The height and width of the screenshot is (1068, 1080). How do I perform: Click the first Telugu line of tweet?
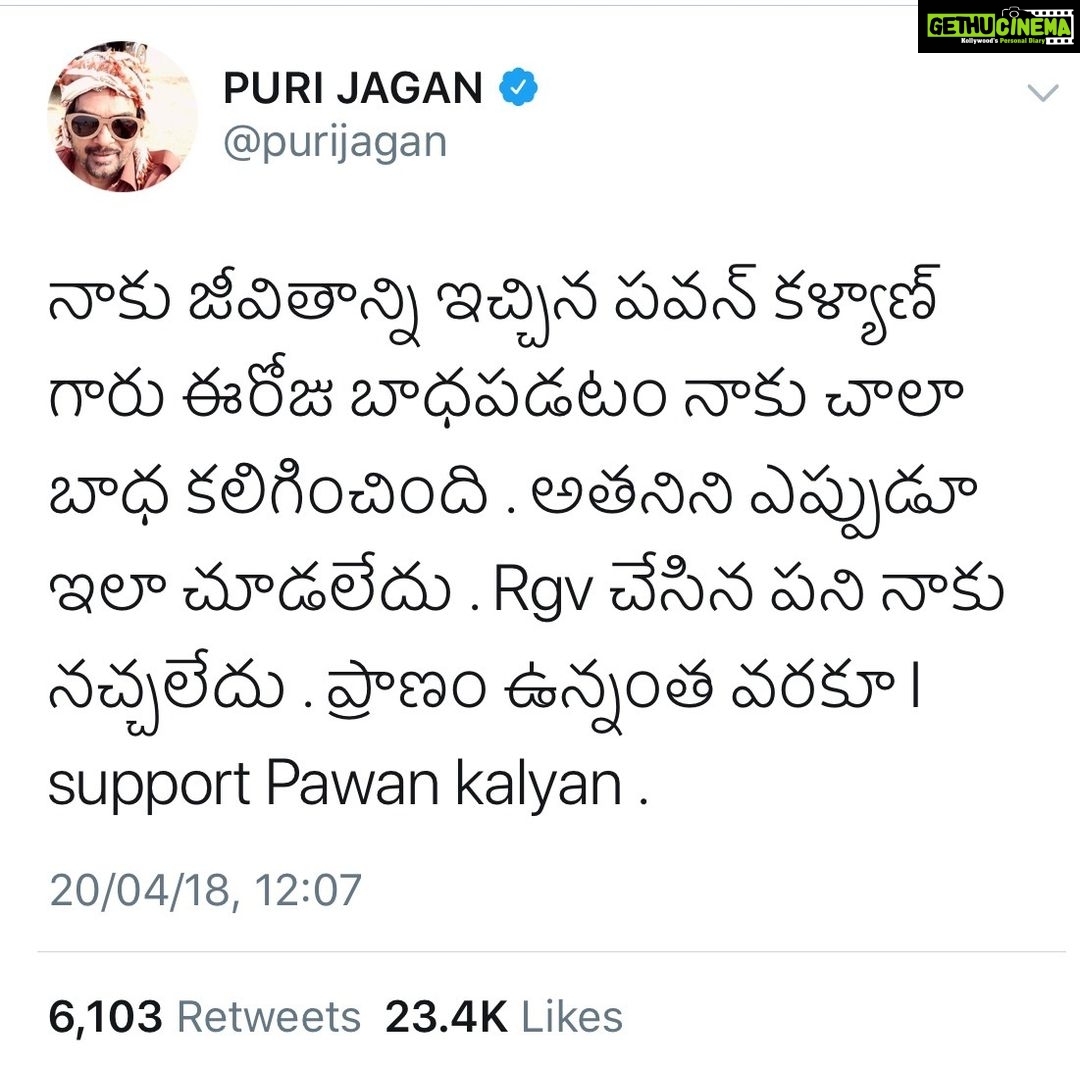(x=494, y=305)
